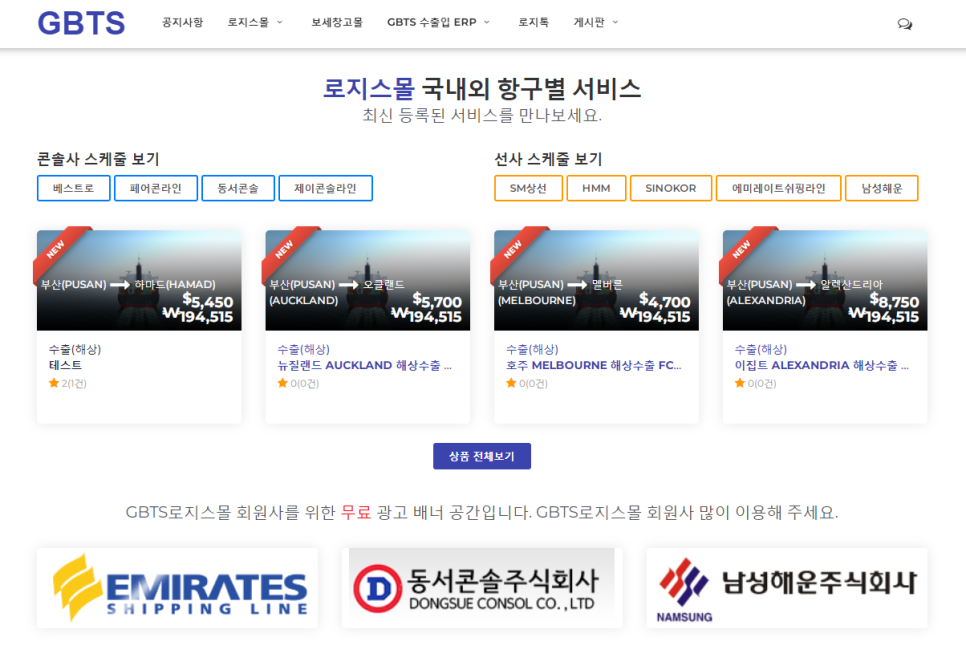Click the Emirates Shipping Line banner
This screenshot has width=966, height=670.
point(177,589)
